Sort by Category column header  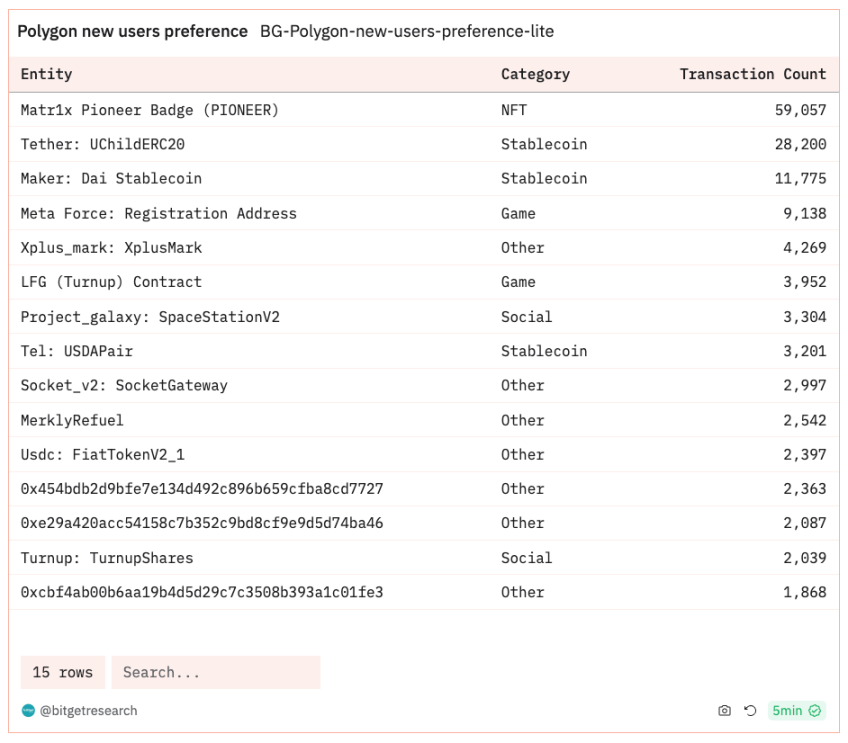coord(535,74)
